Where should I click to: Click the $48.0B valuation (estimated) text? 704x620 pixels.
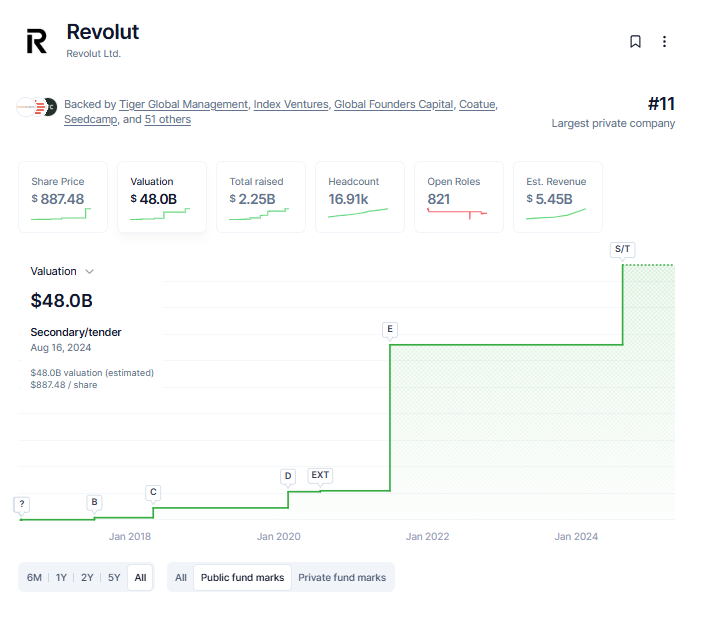(x=92, y=373)
